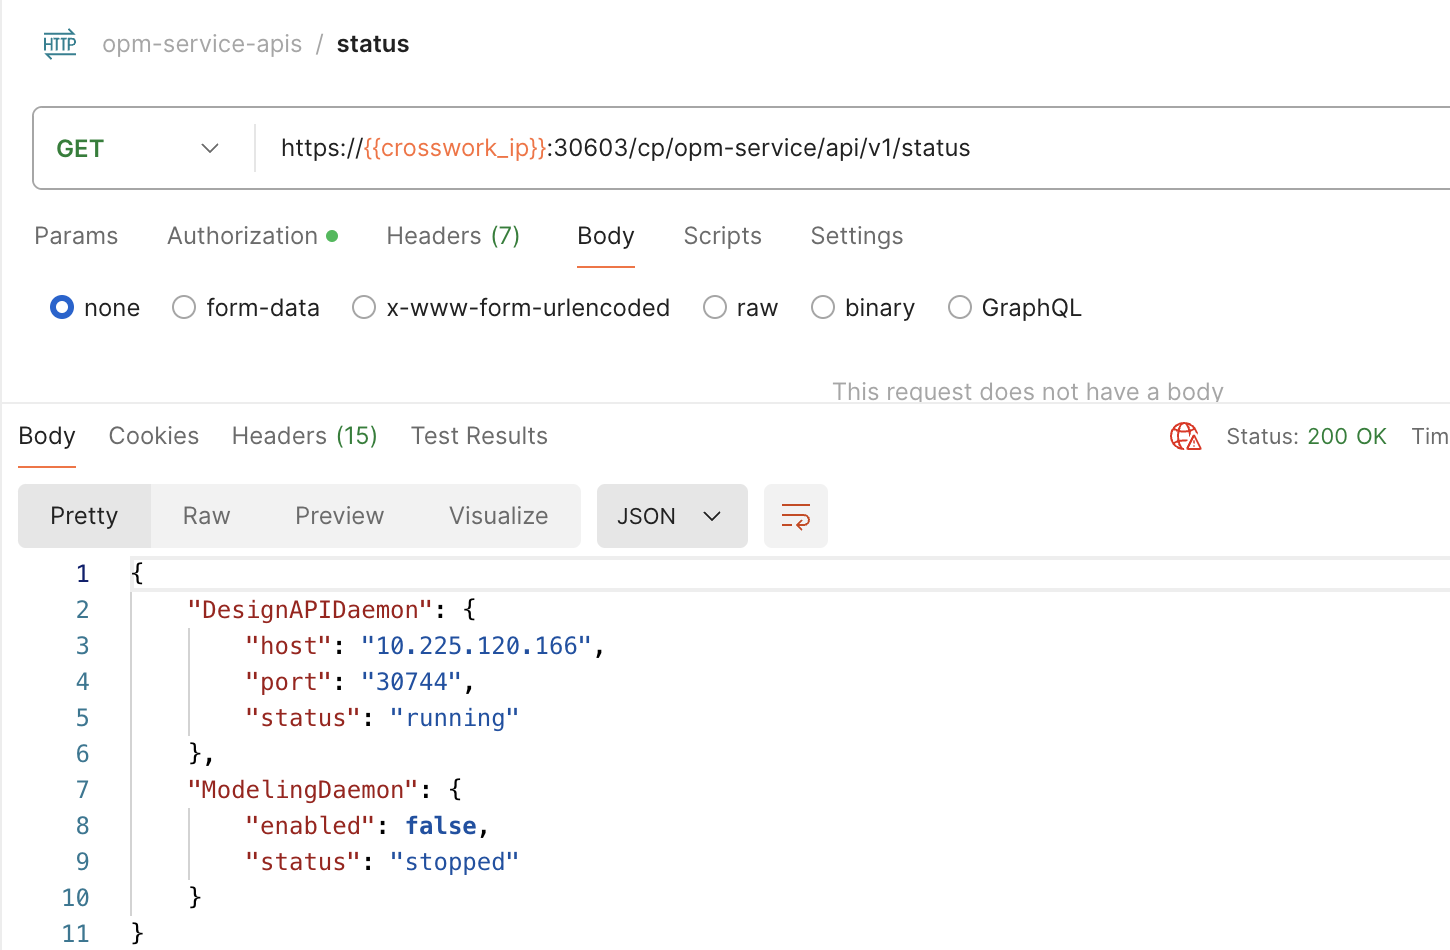Click the status request name in breadcrumb
1450x950 pixels.
(x=373, y=44)
